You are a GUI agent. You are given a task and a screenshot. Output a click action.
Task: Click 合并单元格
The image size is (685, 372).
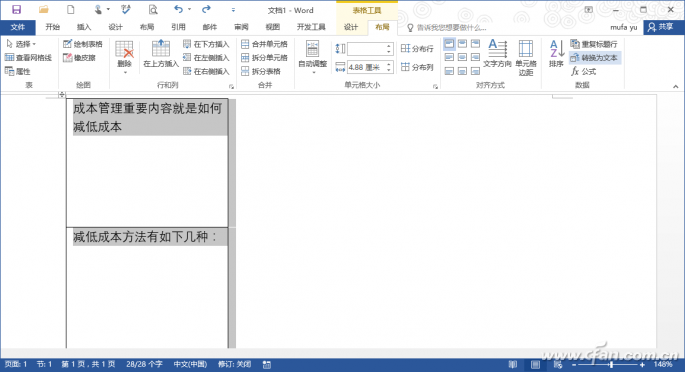[264, 44]
